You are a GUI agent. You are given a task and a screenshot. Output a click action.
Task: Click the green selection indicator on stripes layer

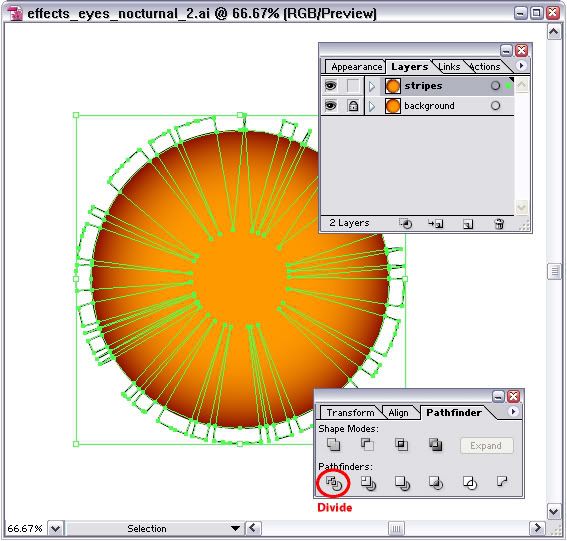(508, 86)
